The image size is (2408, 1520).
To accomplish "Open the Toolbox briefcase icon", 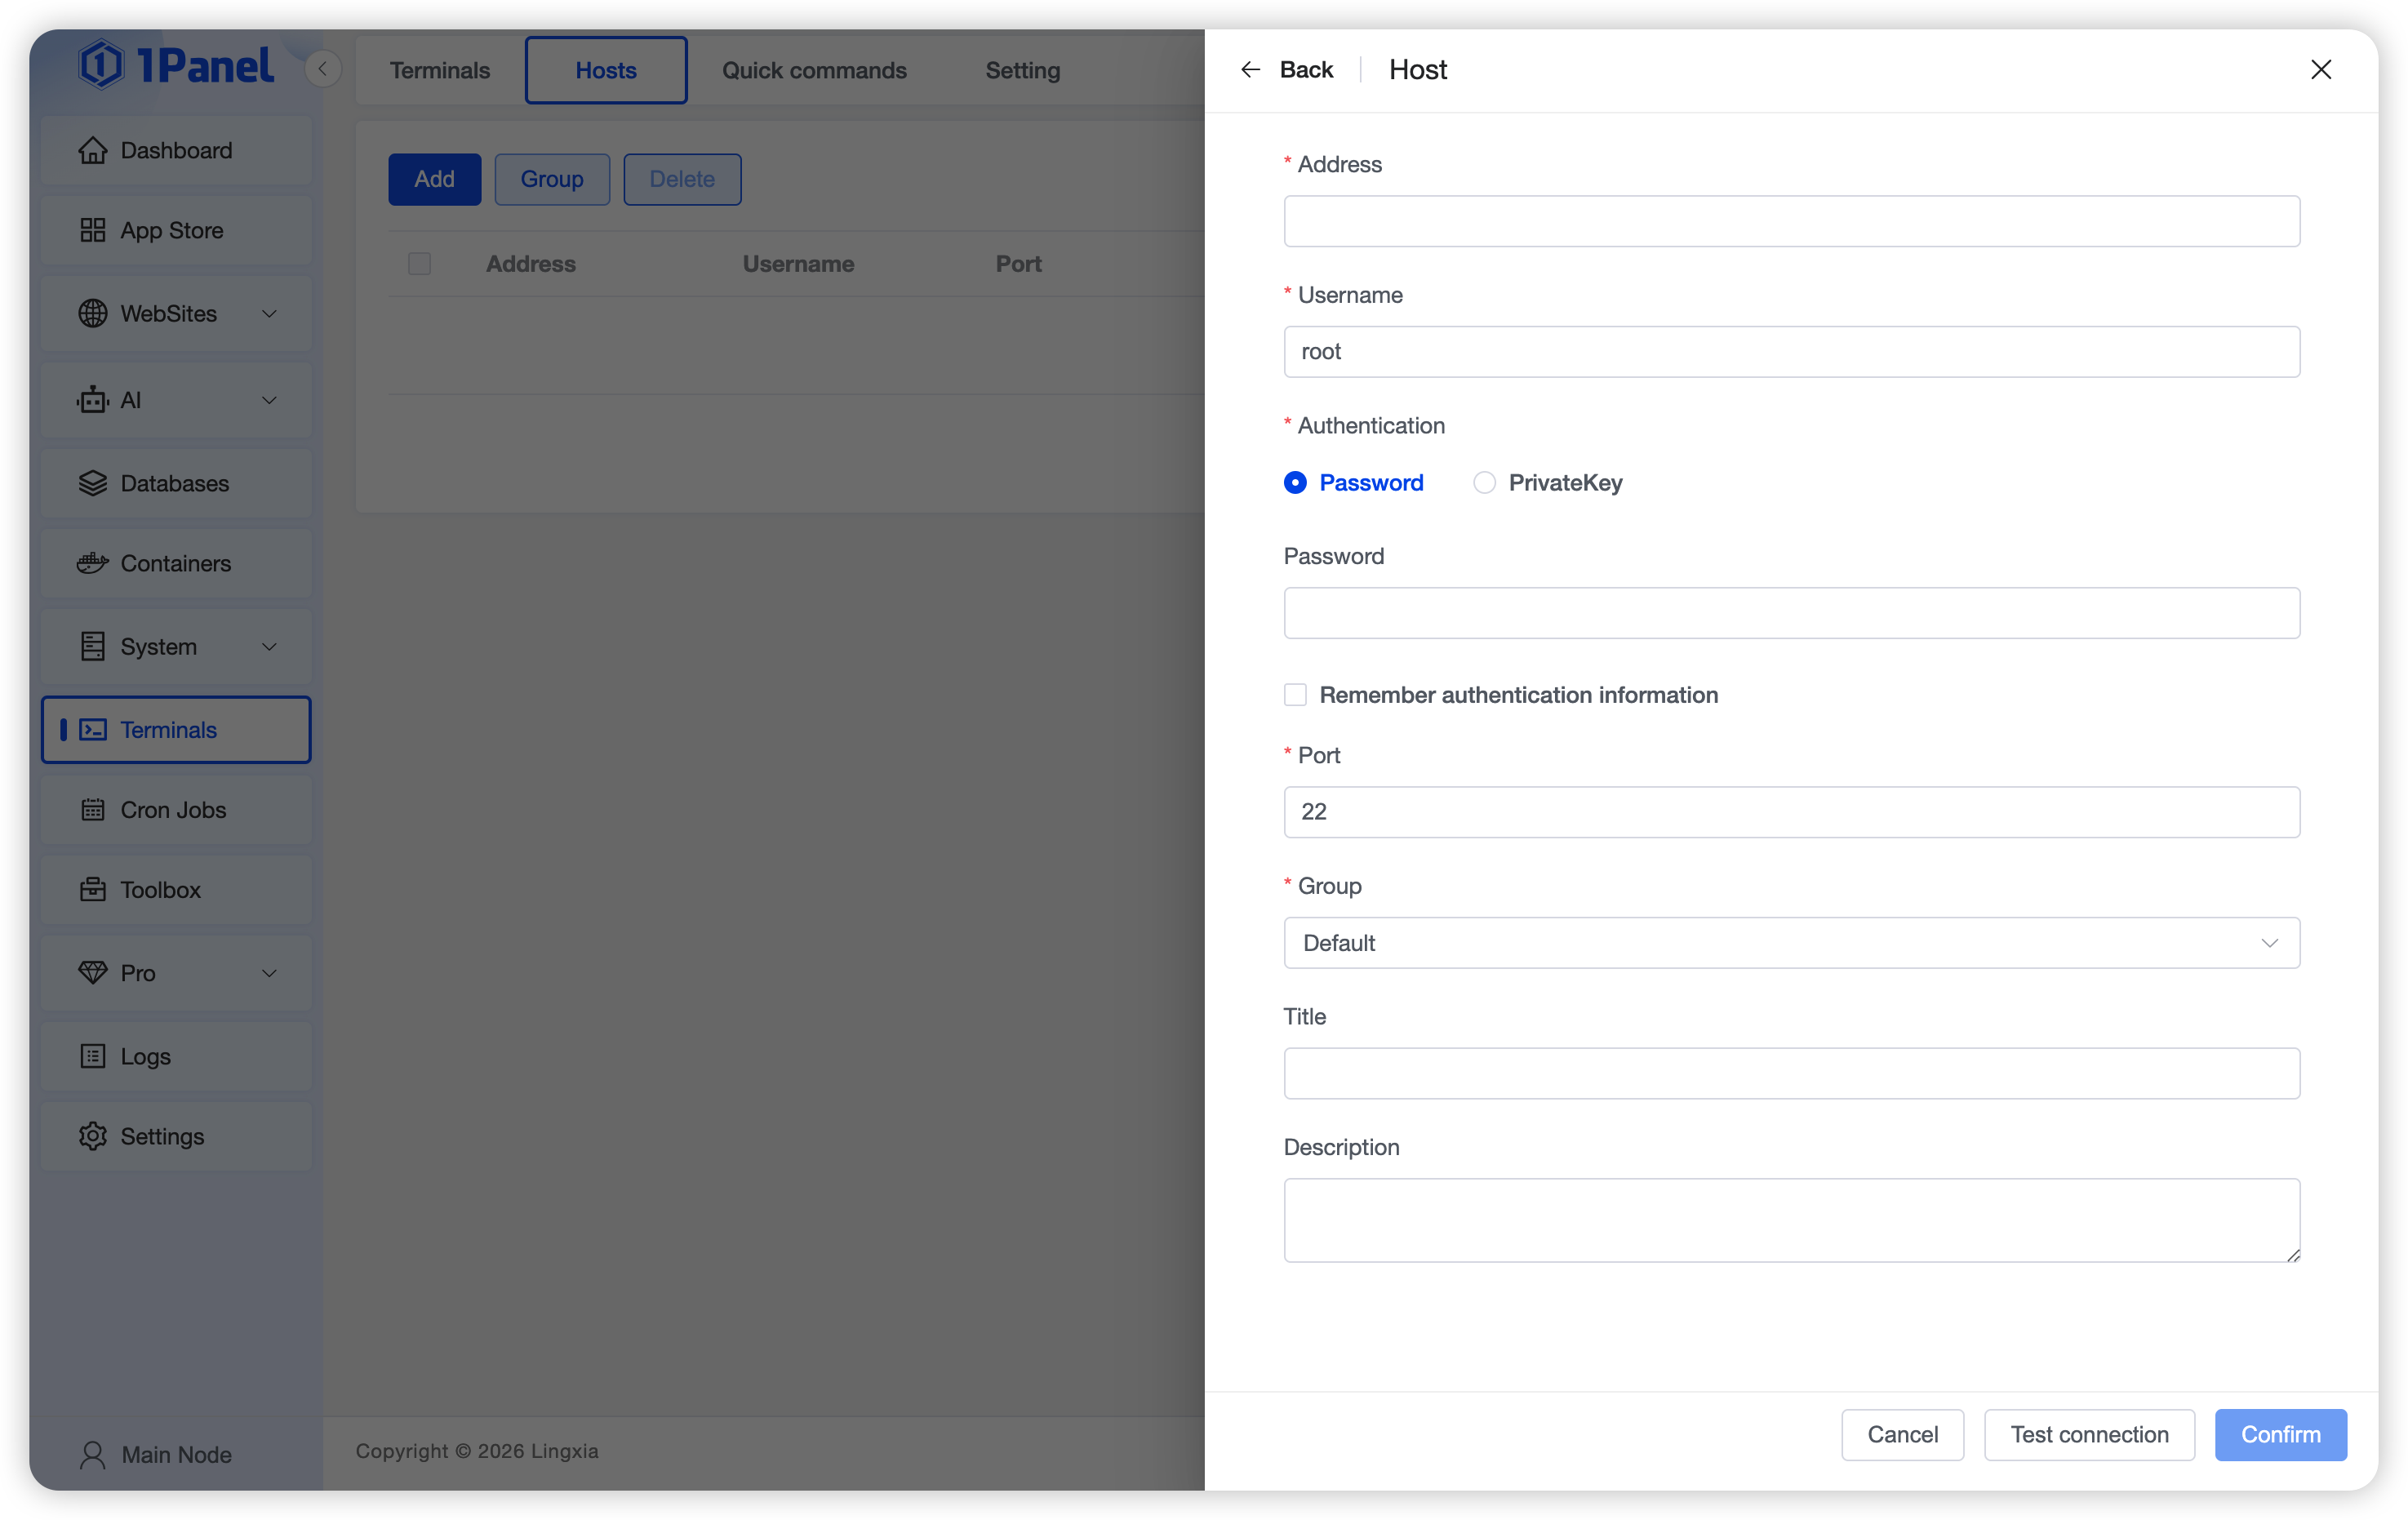I will [x=92, y=890].
